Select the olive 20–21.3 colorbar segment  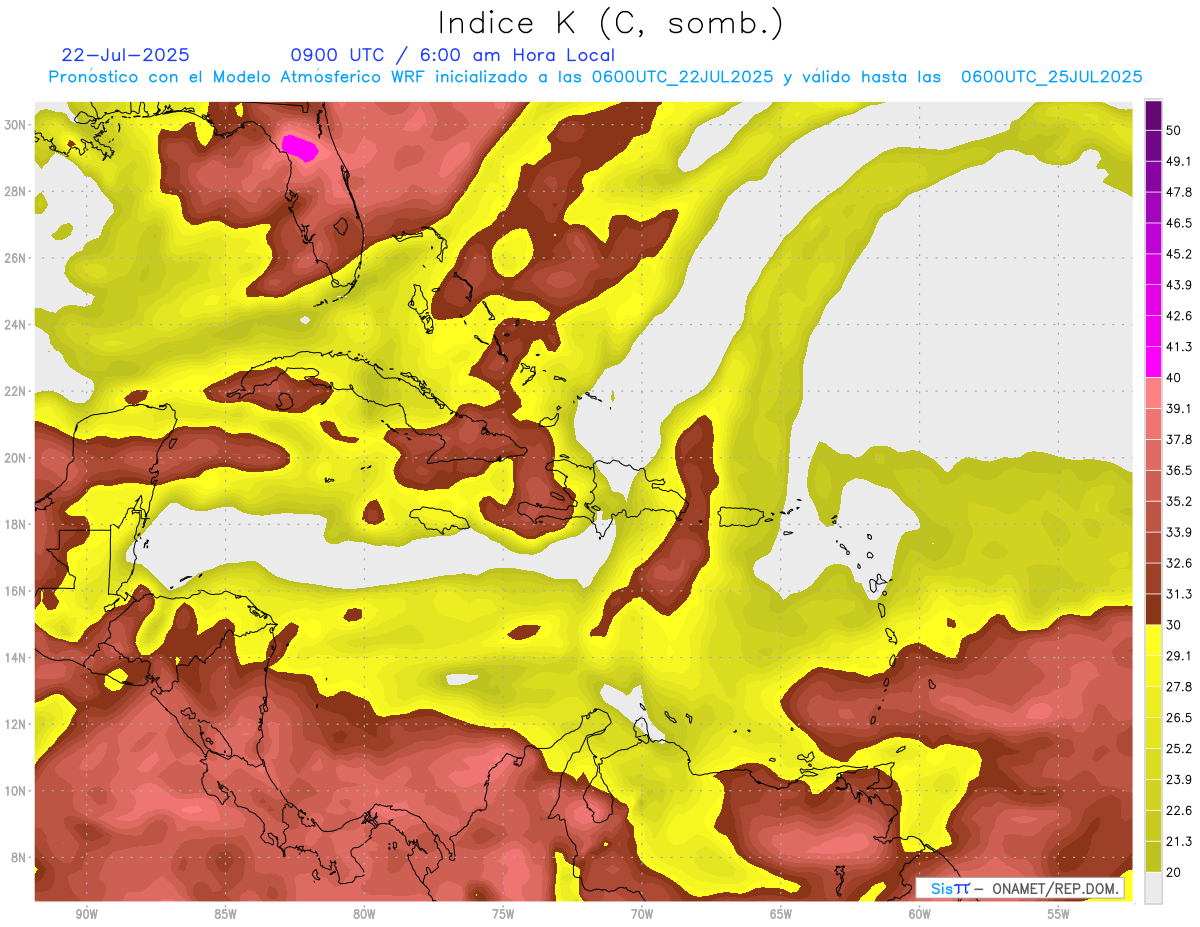pos(1154,856)
